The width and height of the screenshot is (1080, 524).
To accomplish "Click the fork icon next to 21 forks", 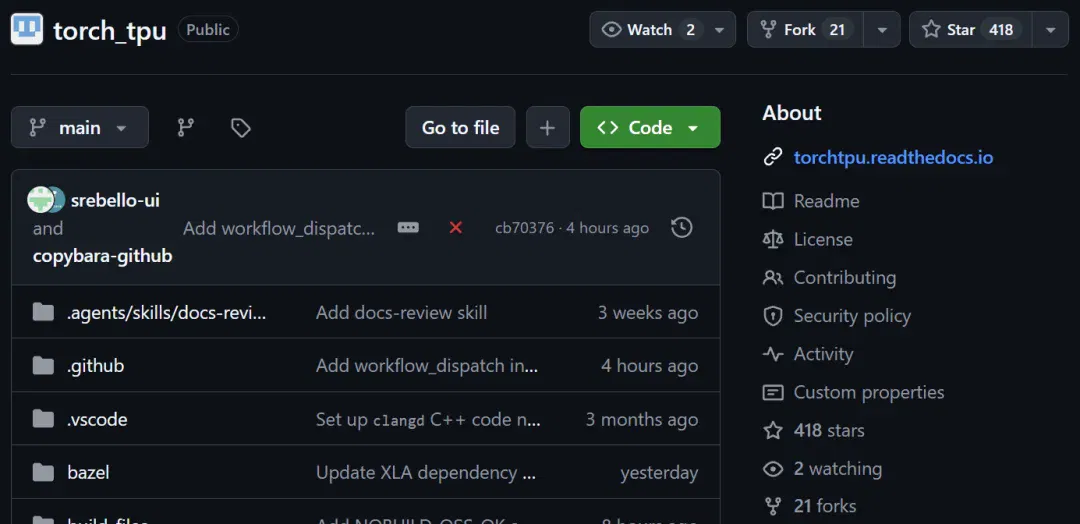I will tap(773, 506).
